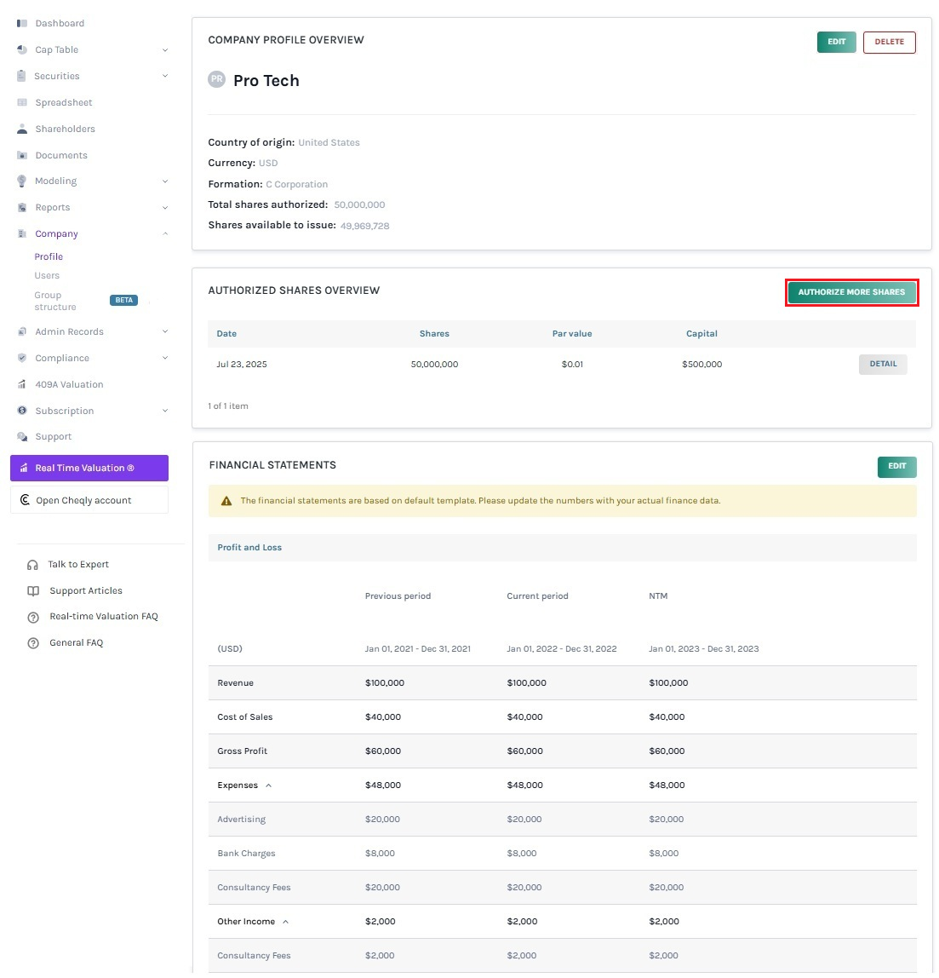Screen dimensions: 939x978
Task: Delete the Pro Tech company profile
Action: (x=889, y=42)
